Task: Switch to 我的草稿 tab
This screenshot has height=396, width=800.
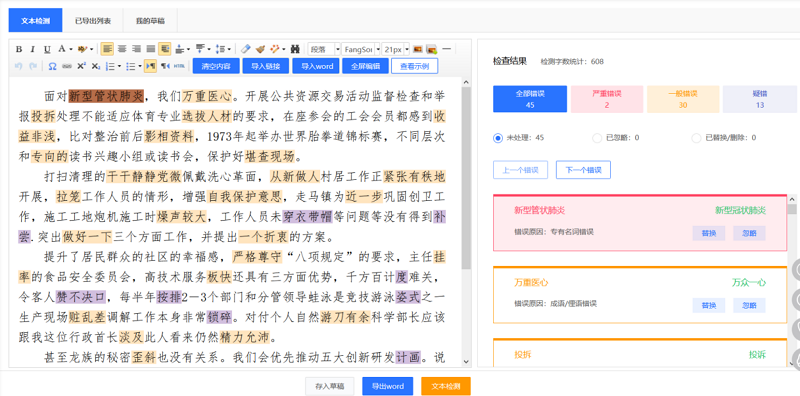Action: tap(150, 21)
